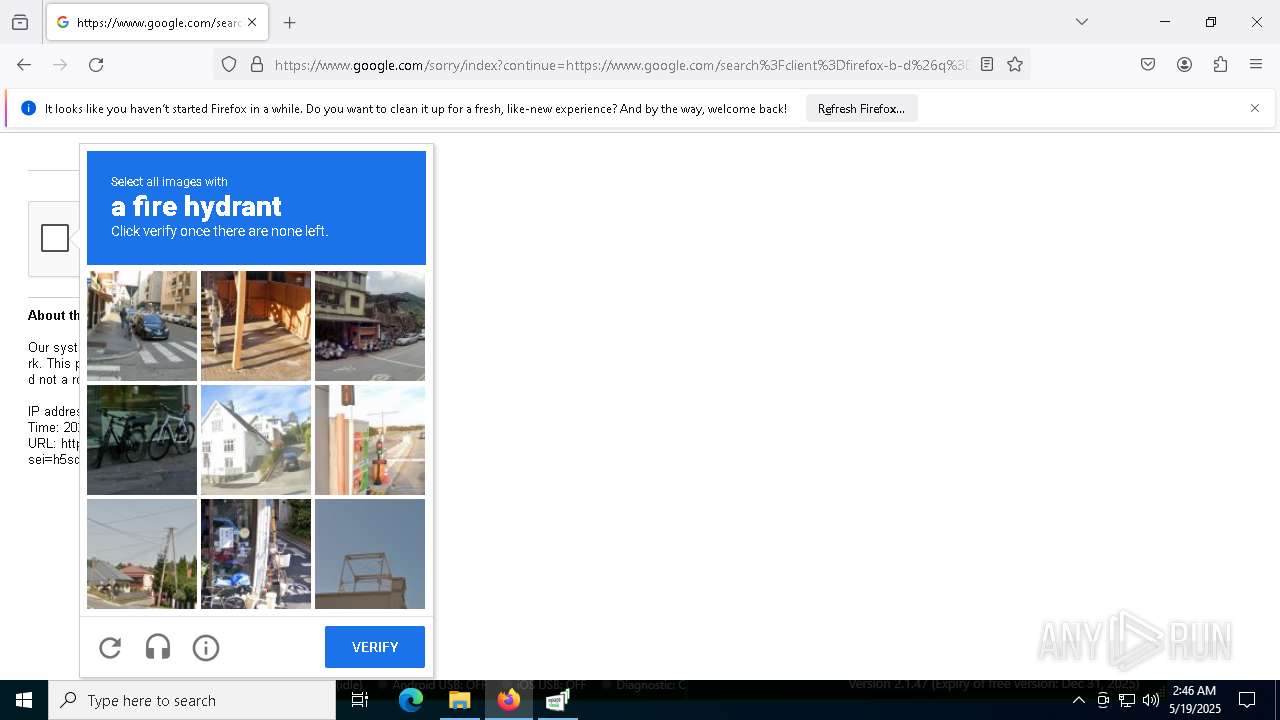
Task: Toggle Reader View icon in address bar
Action: click(x=987, y=65)
